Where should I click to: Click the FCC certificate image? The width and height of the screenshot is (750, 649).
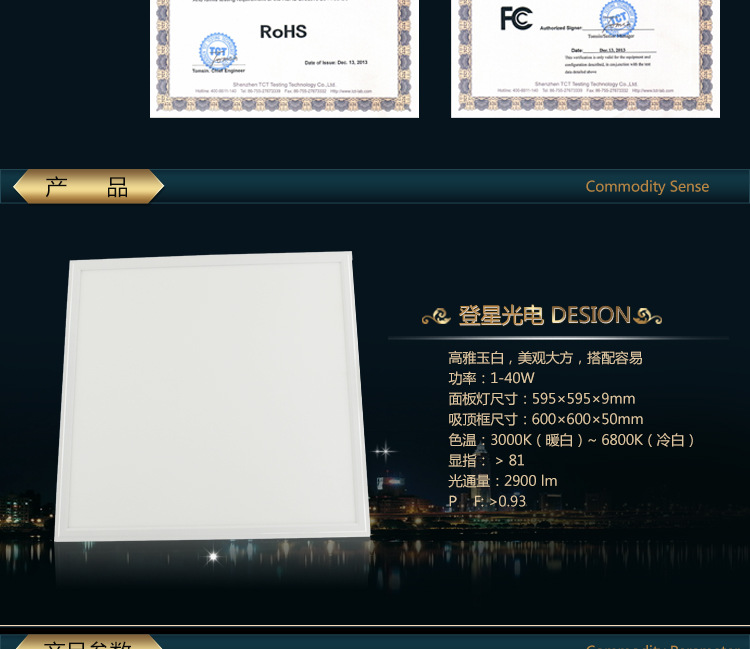point(585,58)
